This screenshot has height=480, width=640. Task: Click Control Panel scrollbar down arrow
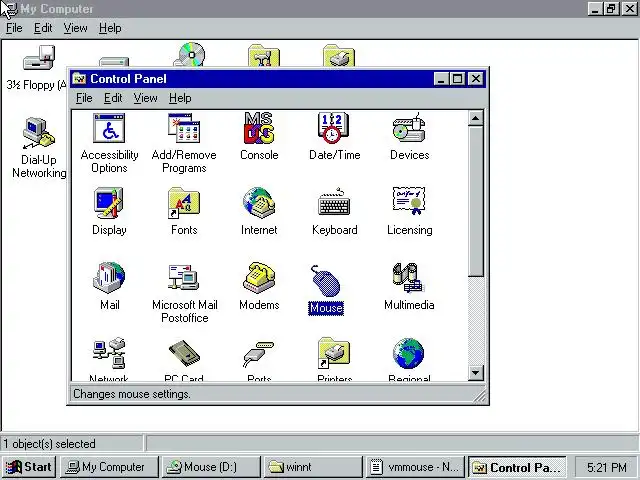[x=476, y=373]
